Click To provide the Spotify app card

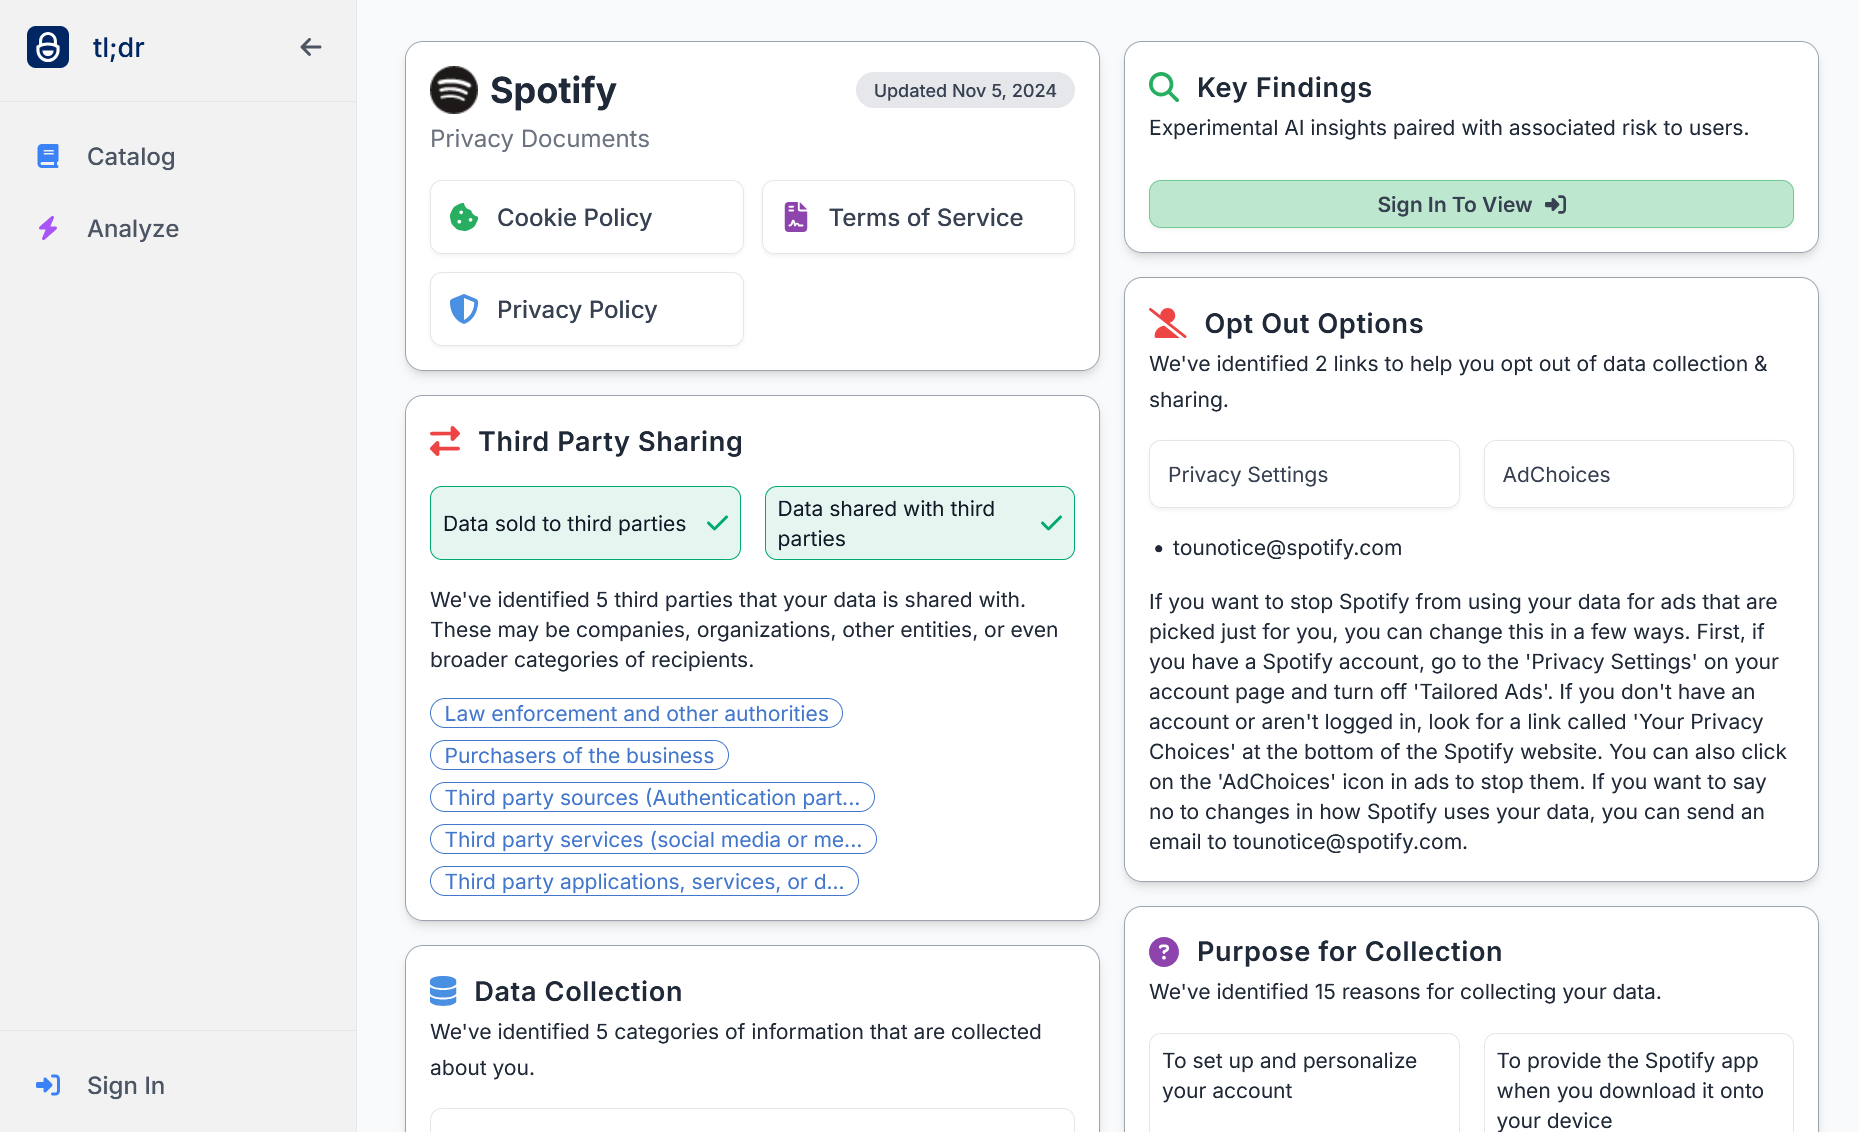(1638, 1083)
